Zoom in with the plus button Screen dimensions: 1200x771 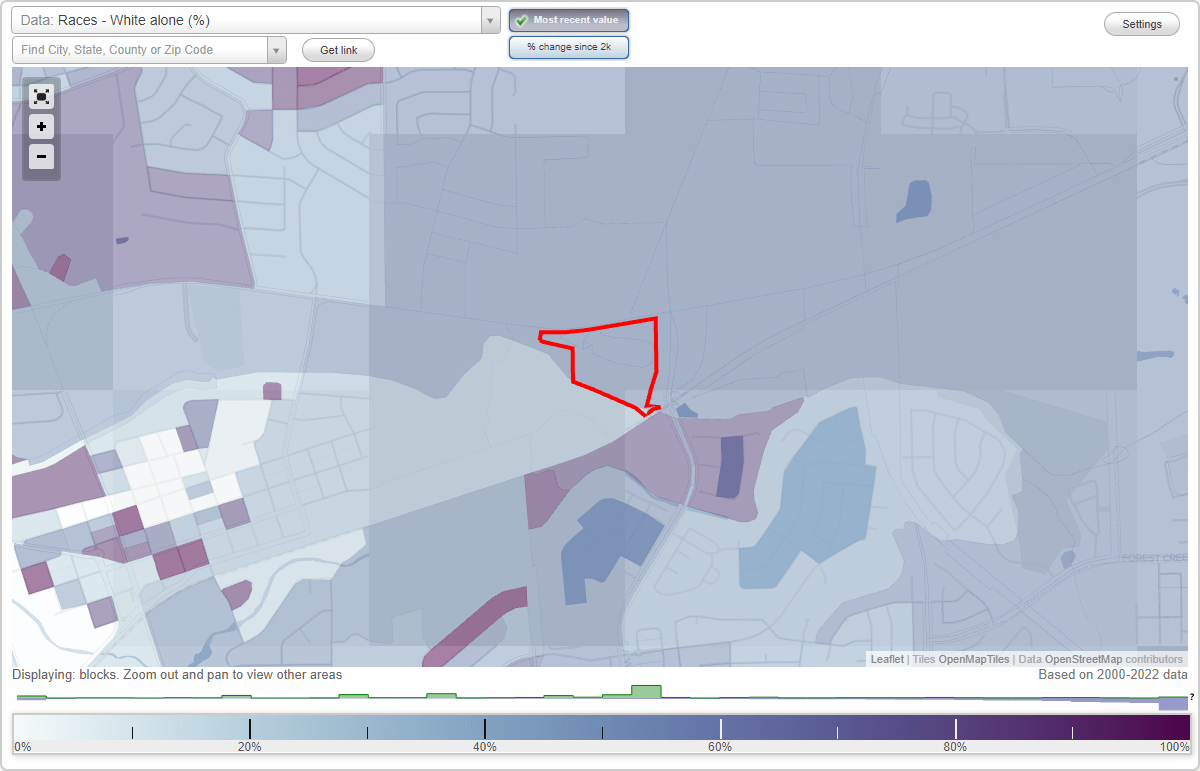(x=41, y=126)
